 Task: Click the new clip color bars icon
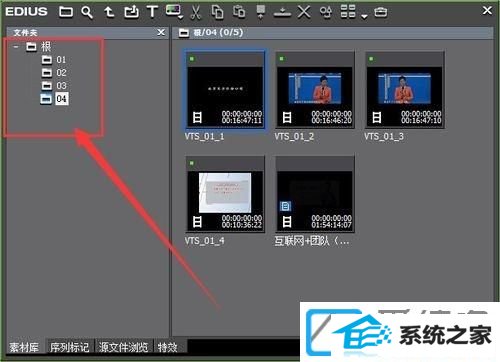click(x=173, y=10)
